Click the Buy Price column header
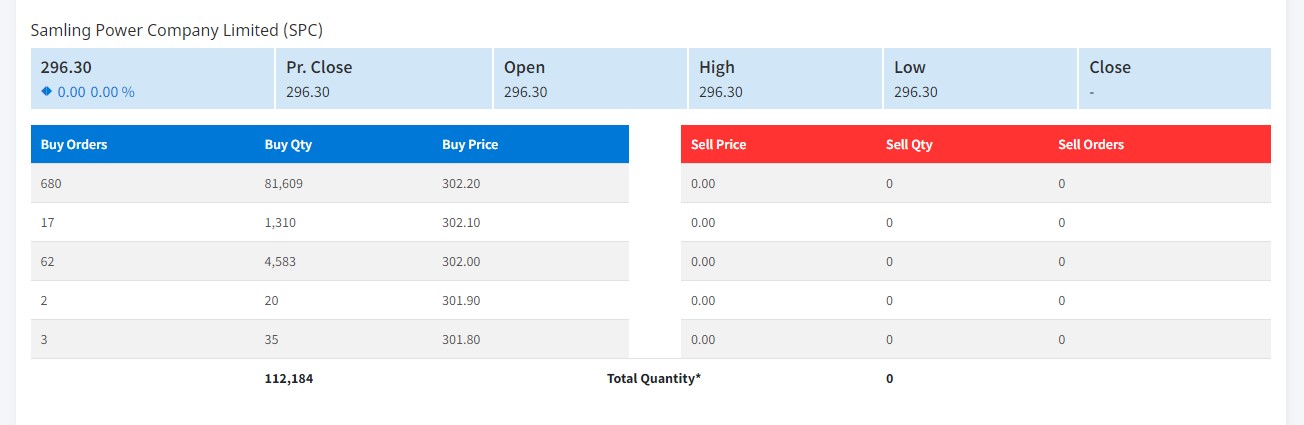 (470, 144)
